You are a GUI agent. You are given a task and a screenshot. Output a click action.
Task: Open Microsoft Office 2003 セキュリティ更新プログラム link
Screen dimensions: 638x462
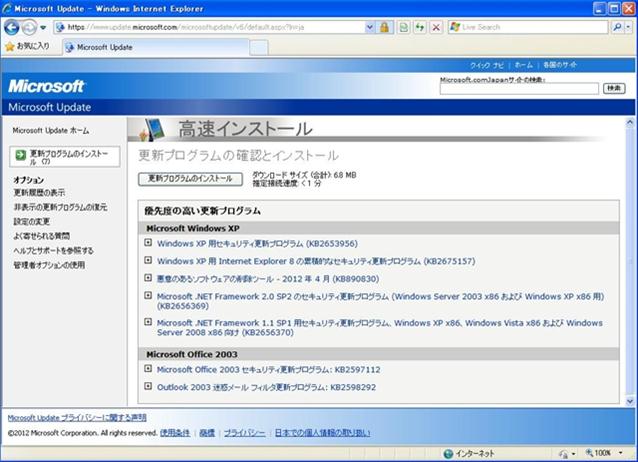(x=269, y=370)
